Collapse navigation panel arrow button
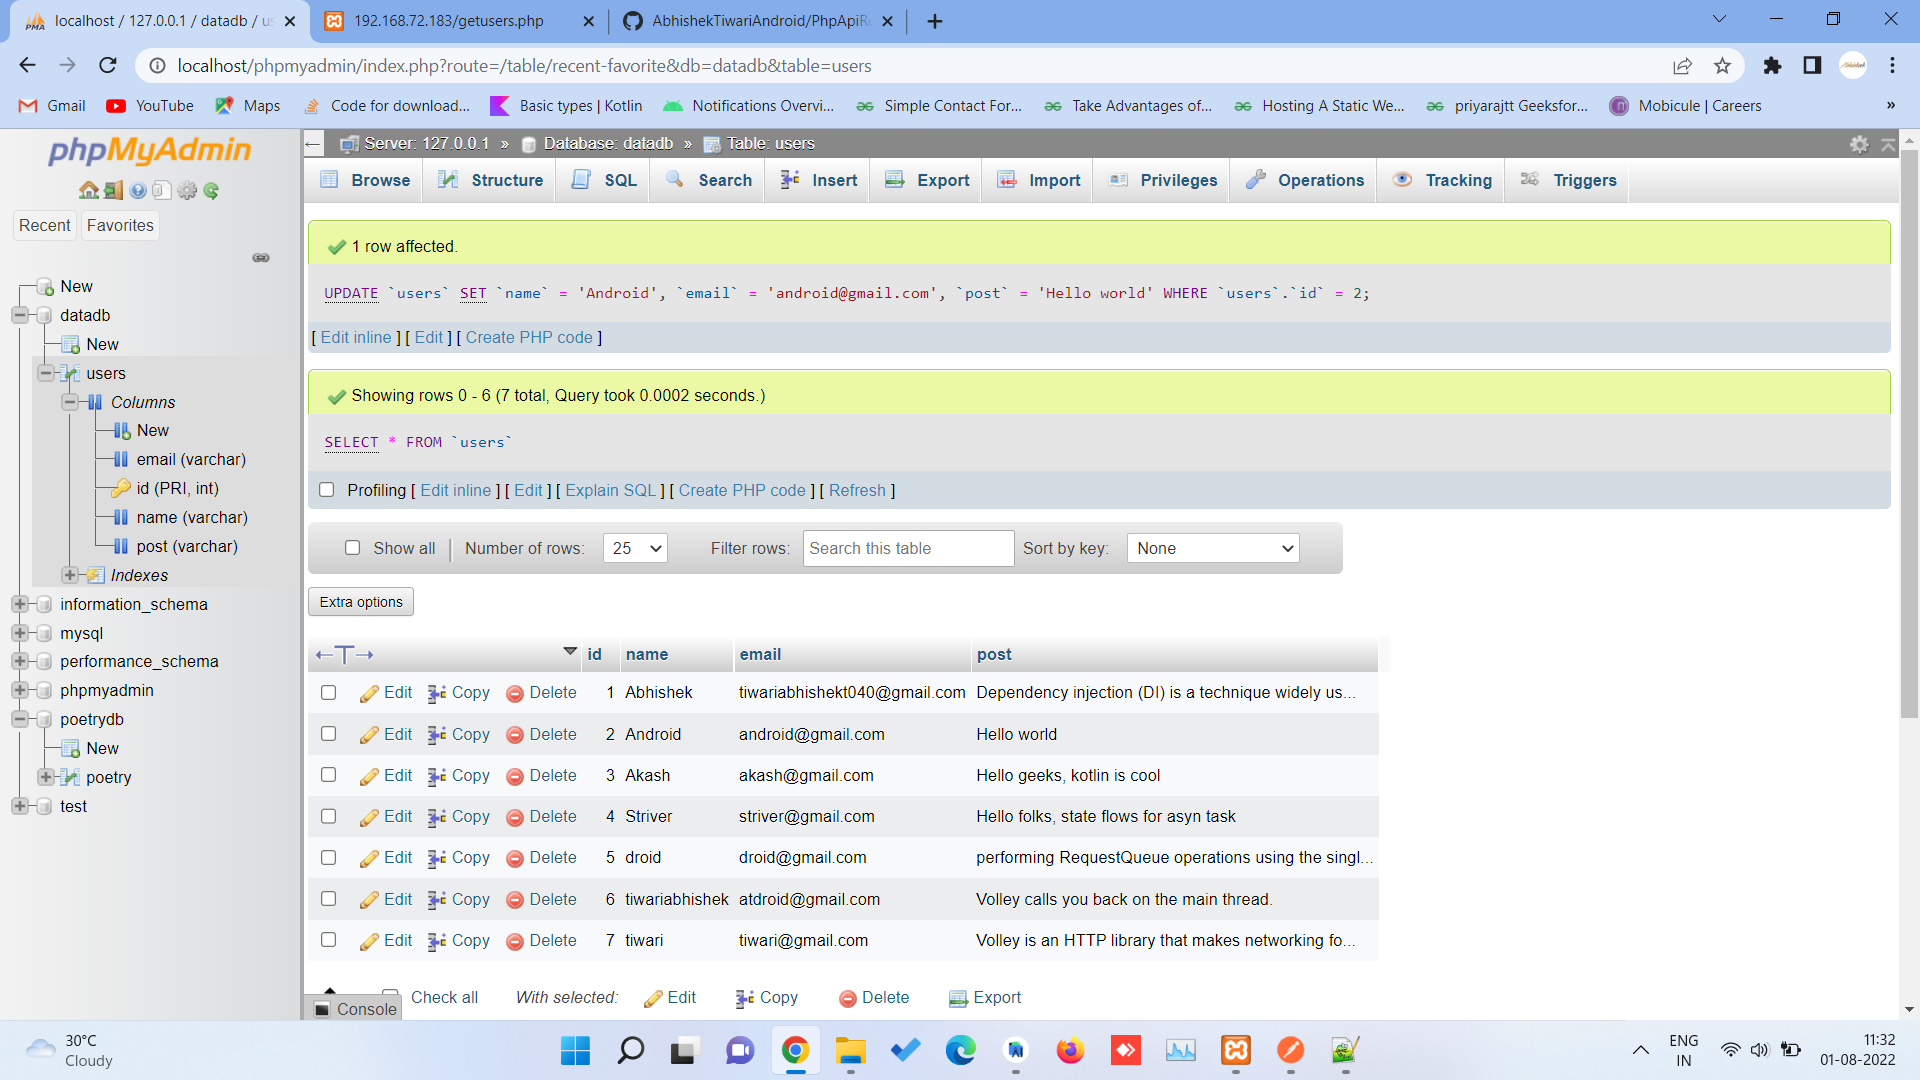 coord(313,144)
